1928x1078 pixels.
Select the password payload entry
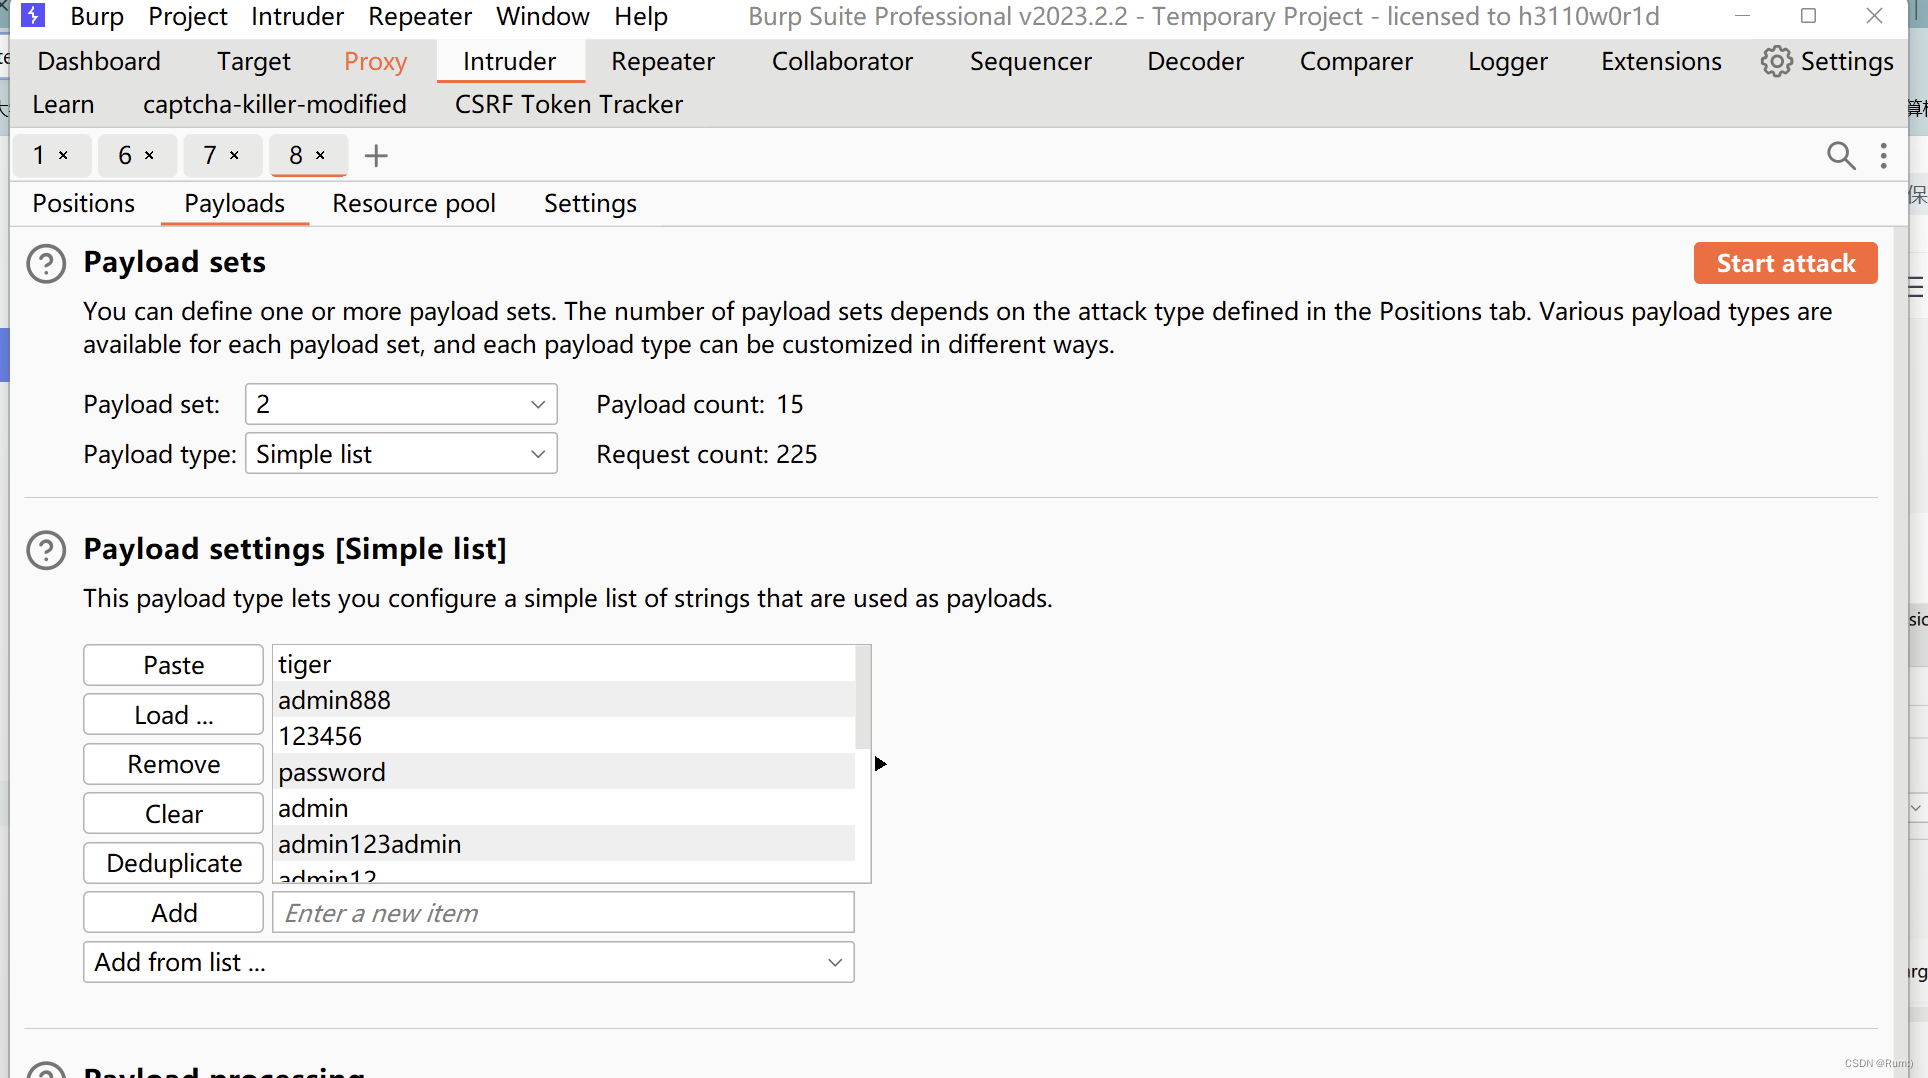point(564,772)
